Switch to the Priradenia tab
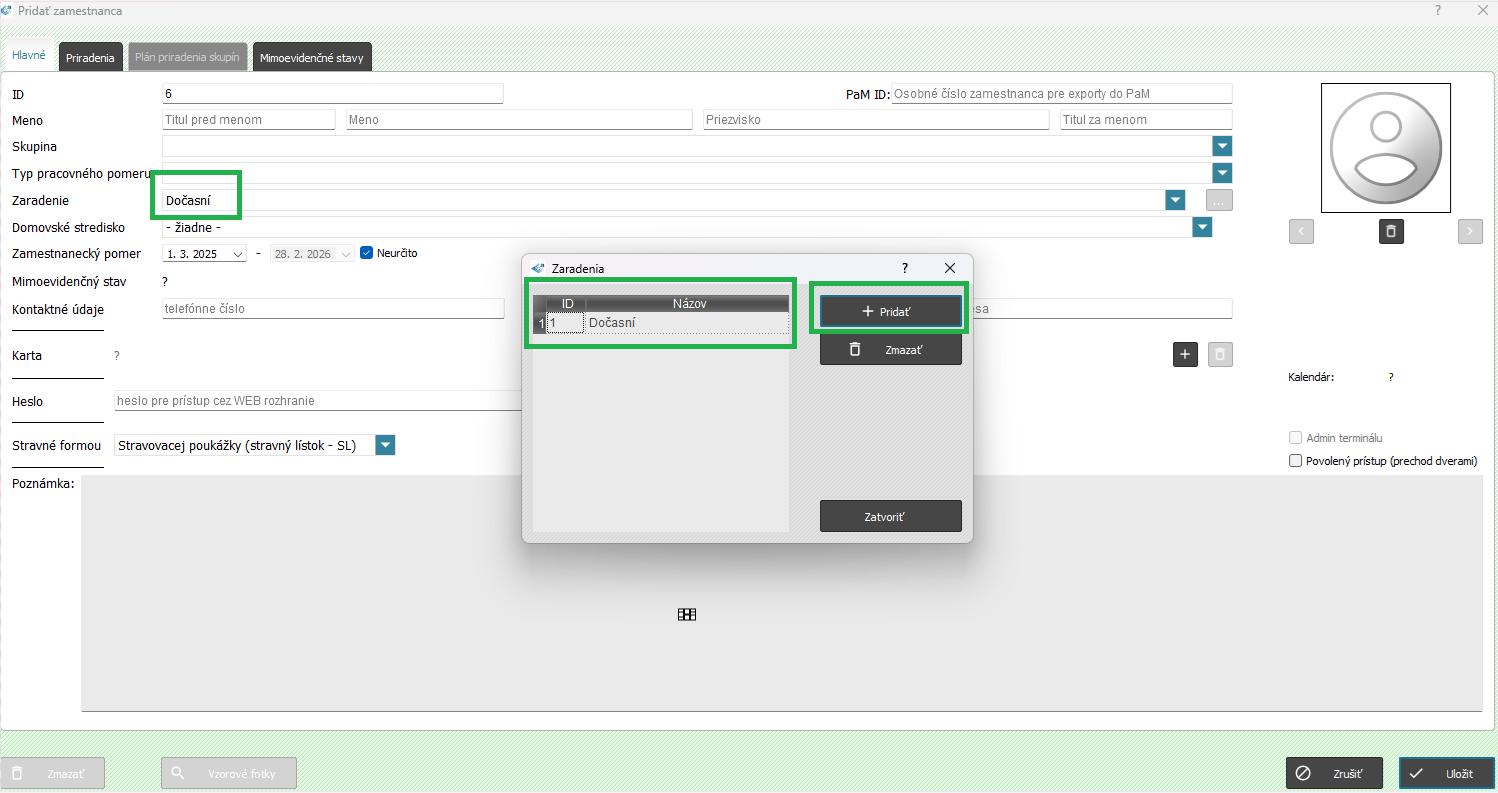Screen dimensions: 1498x793 point(90,58)
